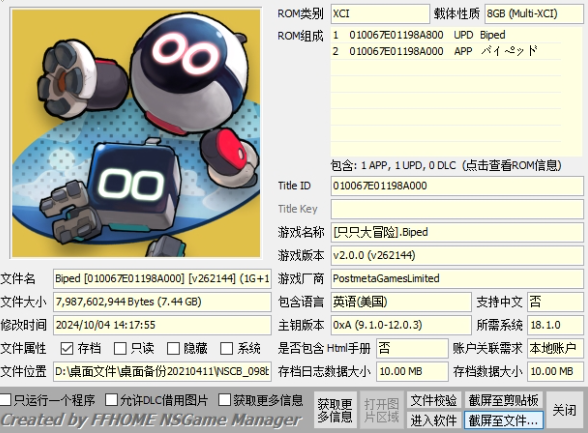
Task: Click the 打开图片区域 button
Action: click(x=381, y=411)
